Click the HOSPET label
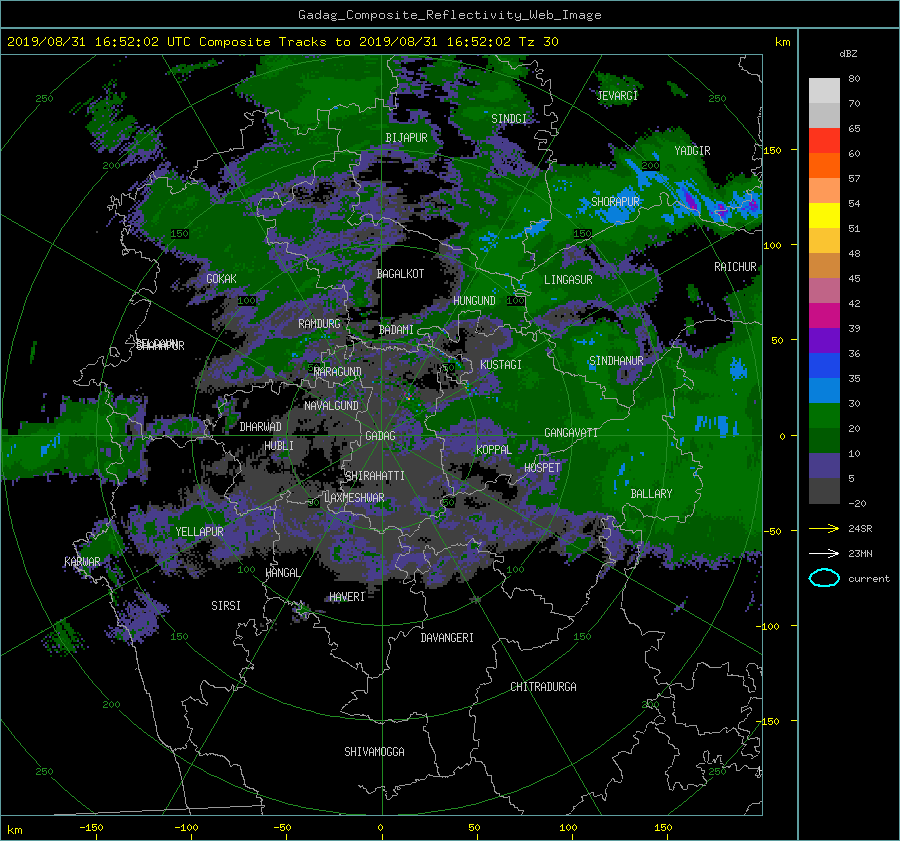Screen dimensions: 900x841 [x=542, y=468]
